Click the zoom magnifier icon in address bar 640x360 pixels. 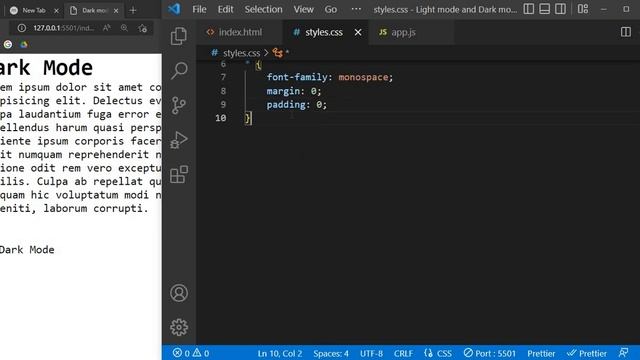(x=124, y=28)
